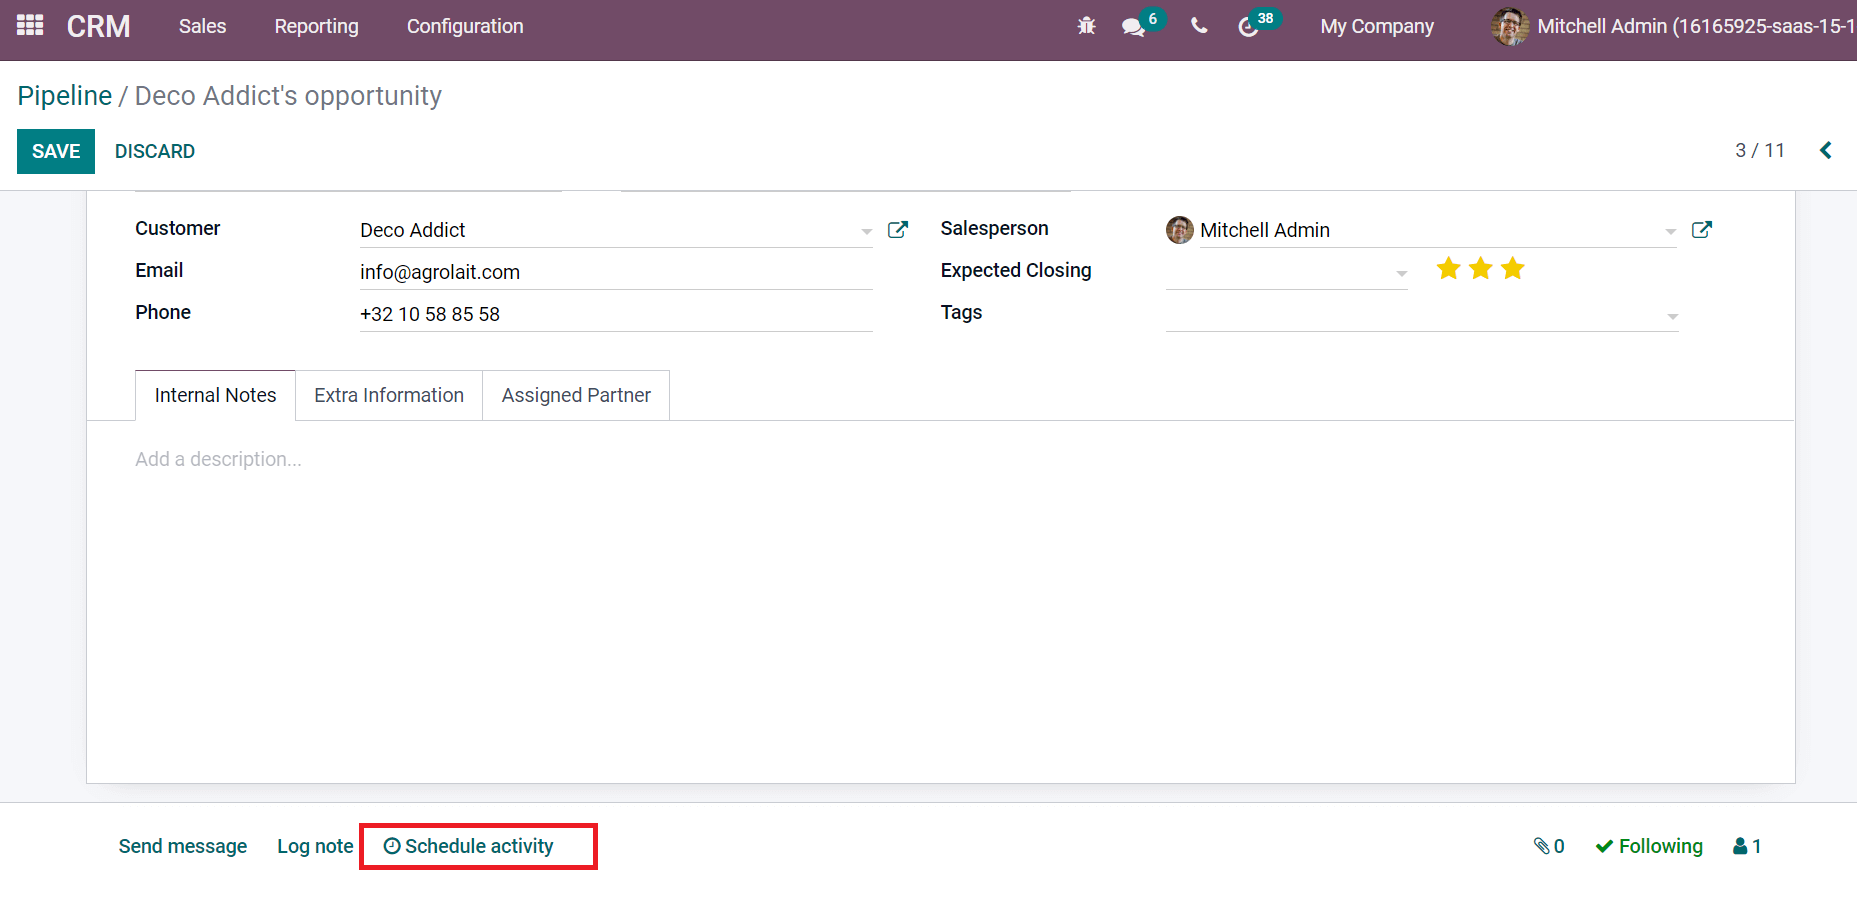This screenshot has width=1857, height=897.
Task: Set priority to the third star
Action: click(1513, 268)
